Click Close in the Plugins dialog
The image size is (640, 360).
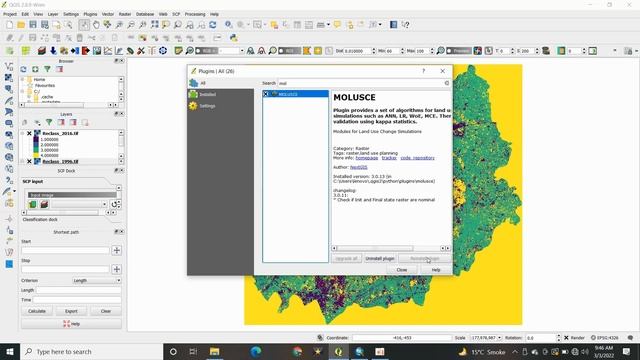click(x=402, y=270)
